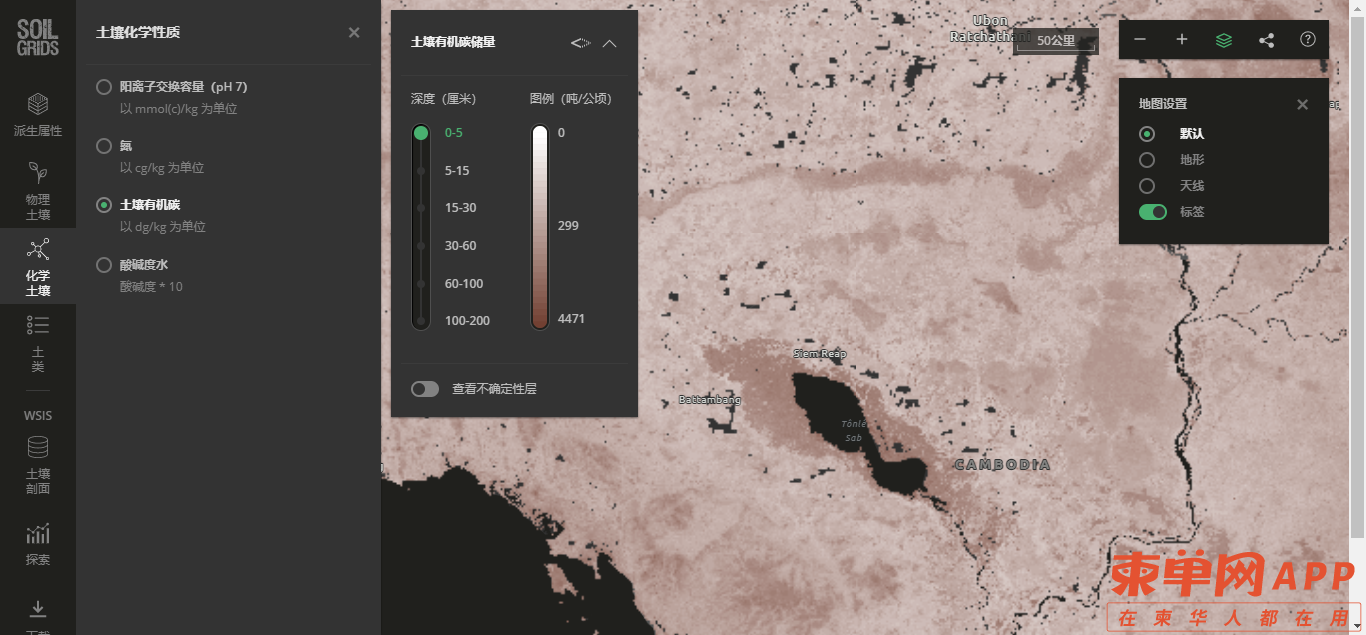Select the 15-30 depth level
The width and height of the screenshot is (1366, 635).
(x=460, y=208)
